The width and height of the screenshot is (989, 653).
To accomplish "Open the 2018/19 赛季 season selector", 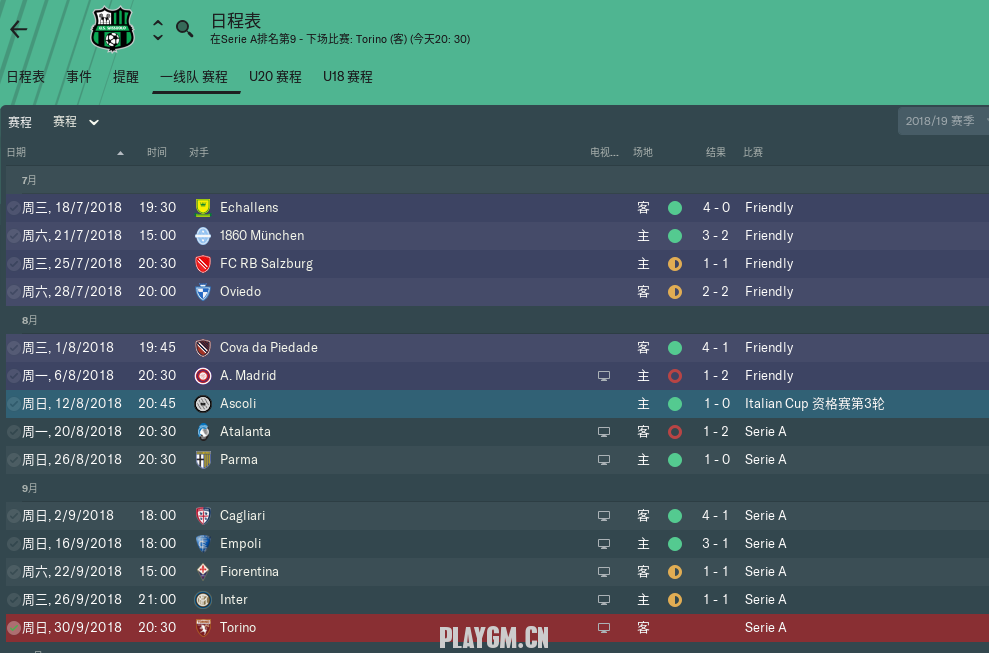I will point(944,121).
